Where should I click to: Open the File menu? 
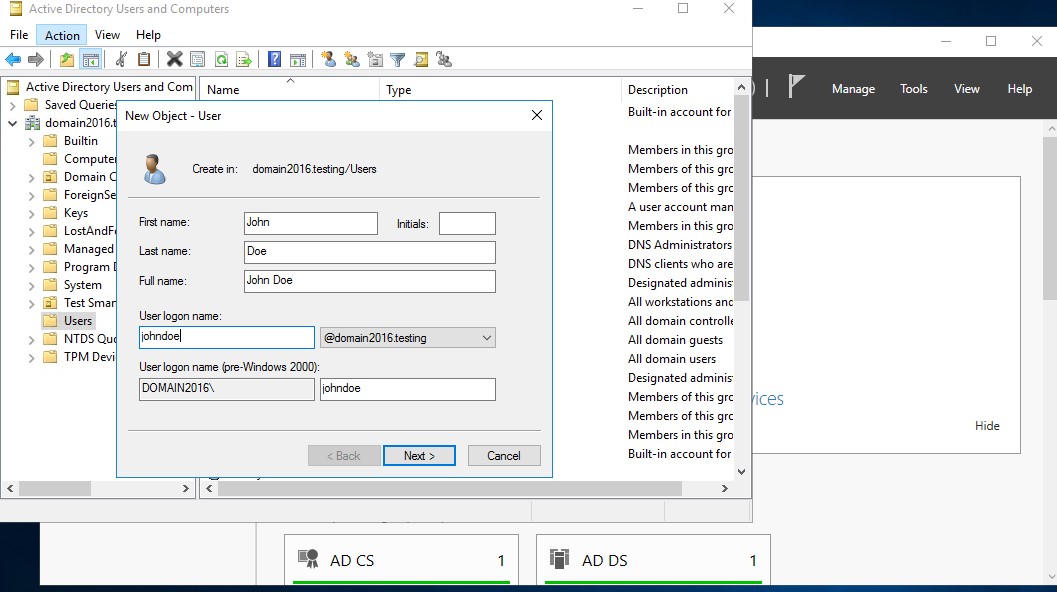click(x=19, y=35)
